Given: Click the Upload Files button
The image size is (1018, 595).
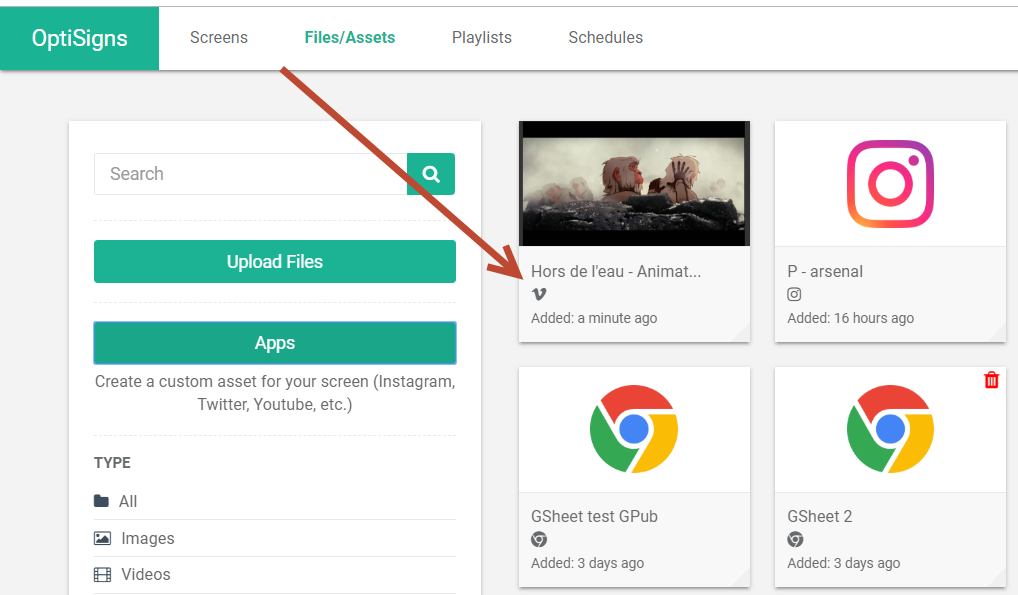Looking at the screenshot, I should click(275, 261).
